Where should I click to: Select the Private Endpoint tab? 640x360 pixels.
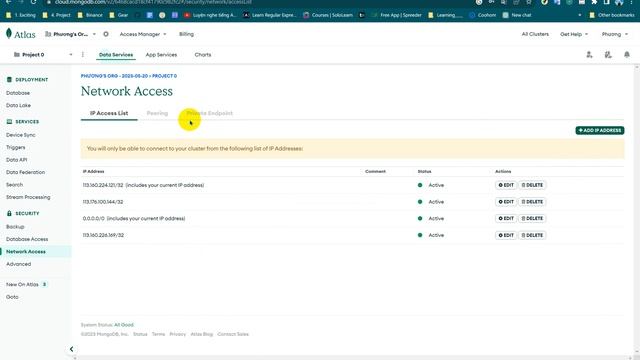210,113
